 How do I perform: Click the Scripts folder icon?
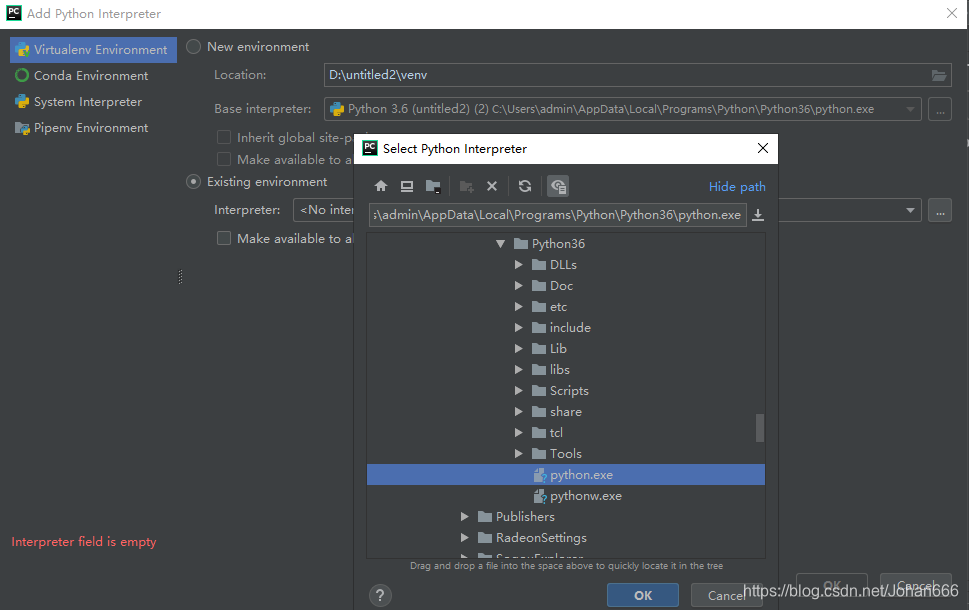[x=539, y=391]
